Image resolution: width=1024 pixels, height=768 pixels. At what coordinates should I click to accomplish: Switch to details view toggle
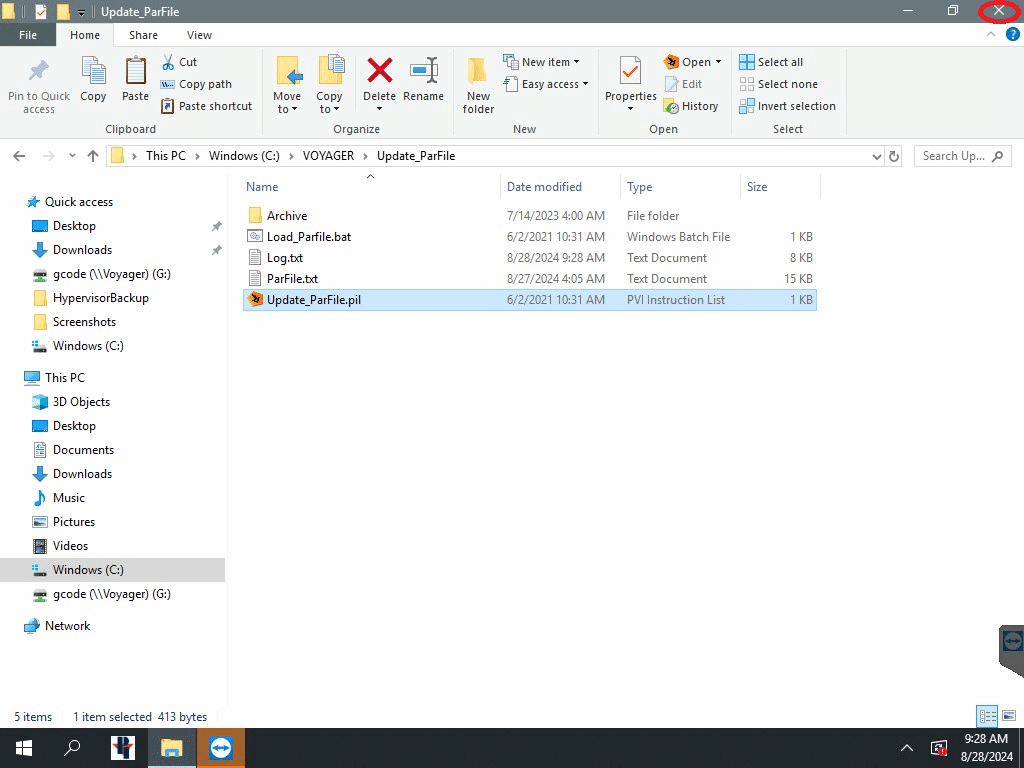pyautogui.click(x=988, y=716)
